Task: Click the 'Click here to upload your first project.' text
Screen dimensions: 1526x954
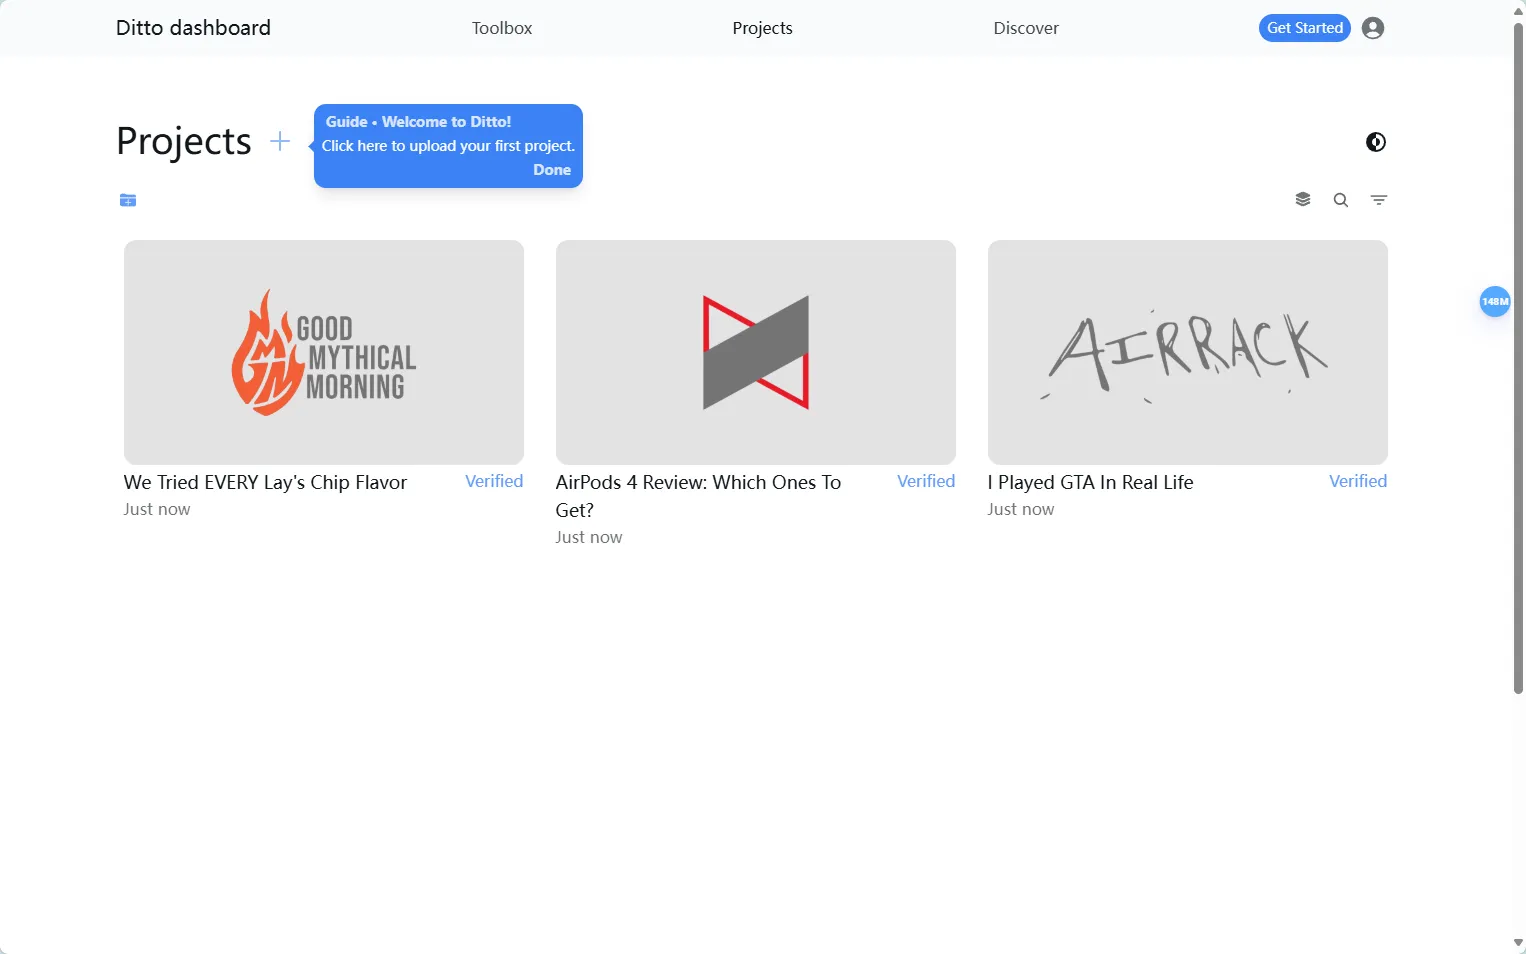Action: coord(448,146)
